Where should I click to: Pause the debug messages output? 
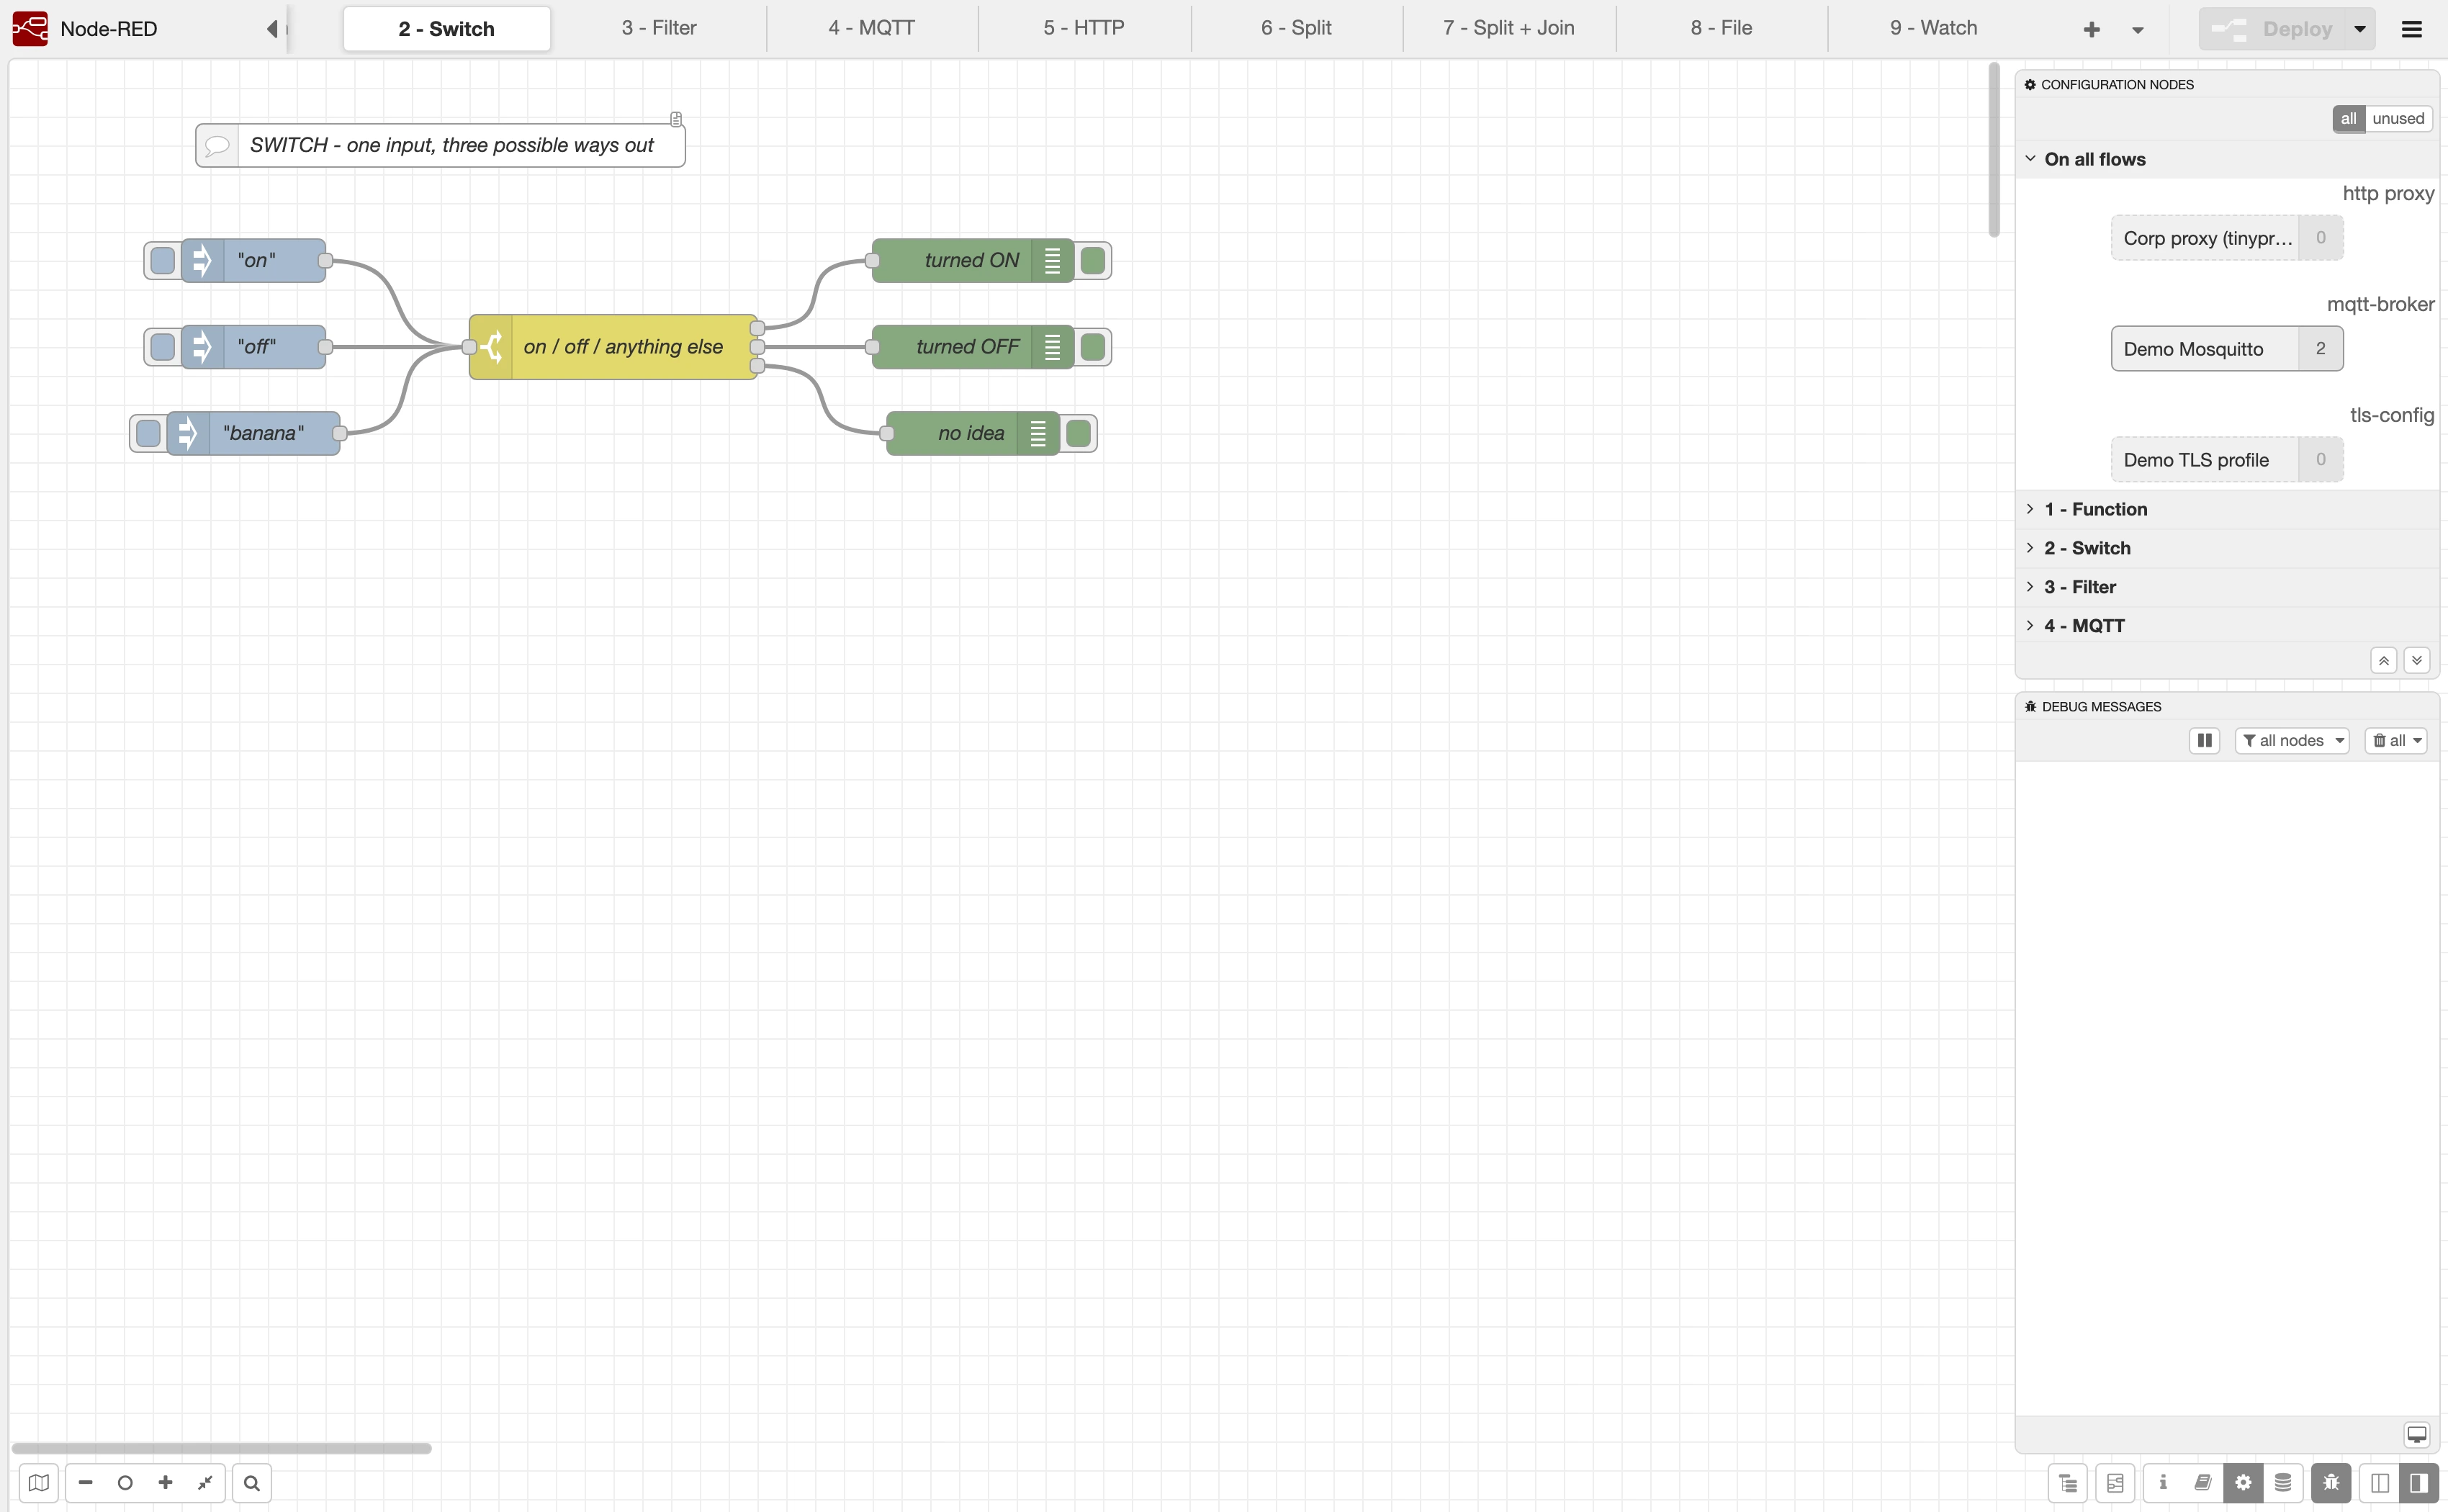2204,741
